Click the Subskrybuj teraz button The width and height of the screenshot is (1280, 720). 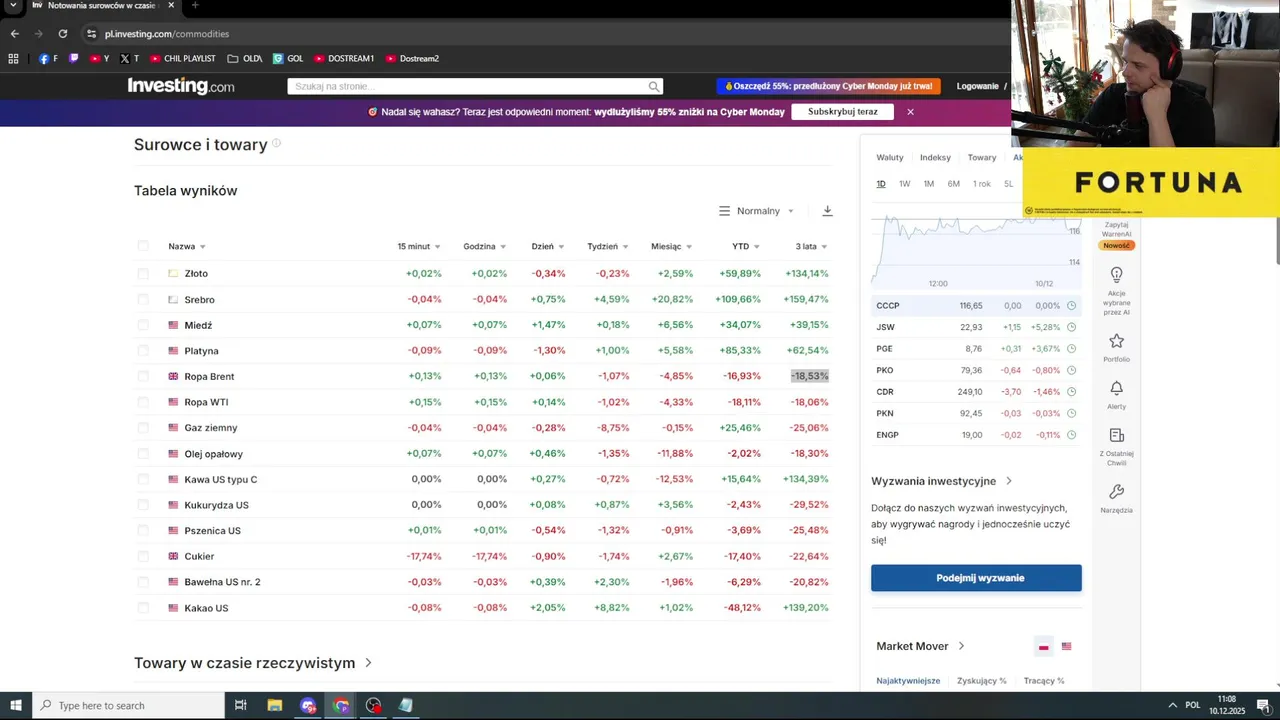[x=843, y=112]
